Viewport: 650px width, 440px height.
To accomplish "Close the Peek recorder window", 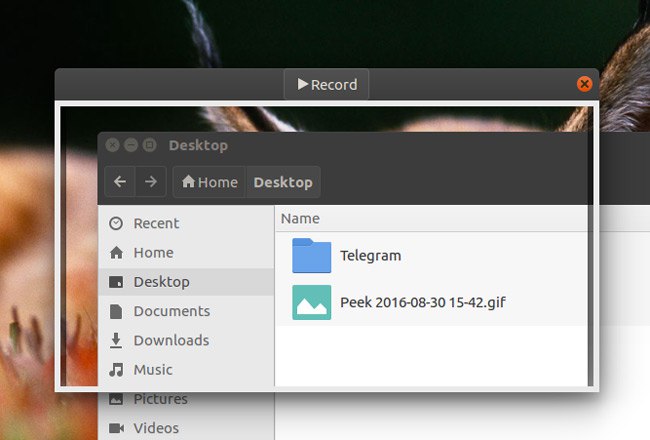I will pos(585,84).
